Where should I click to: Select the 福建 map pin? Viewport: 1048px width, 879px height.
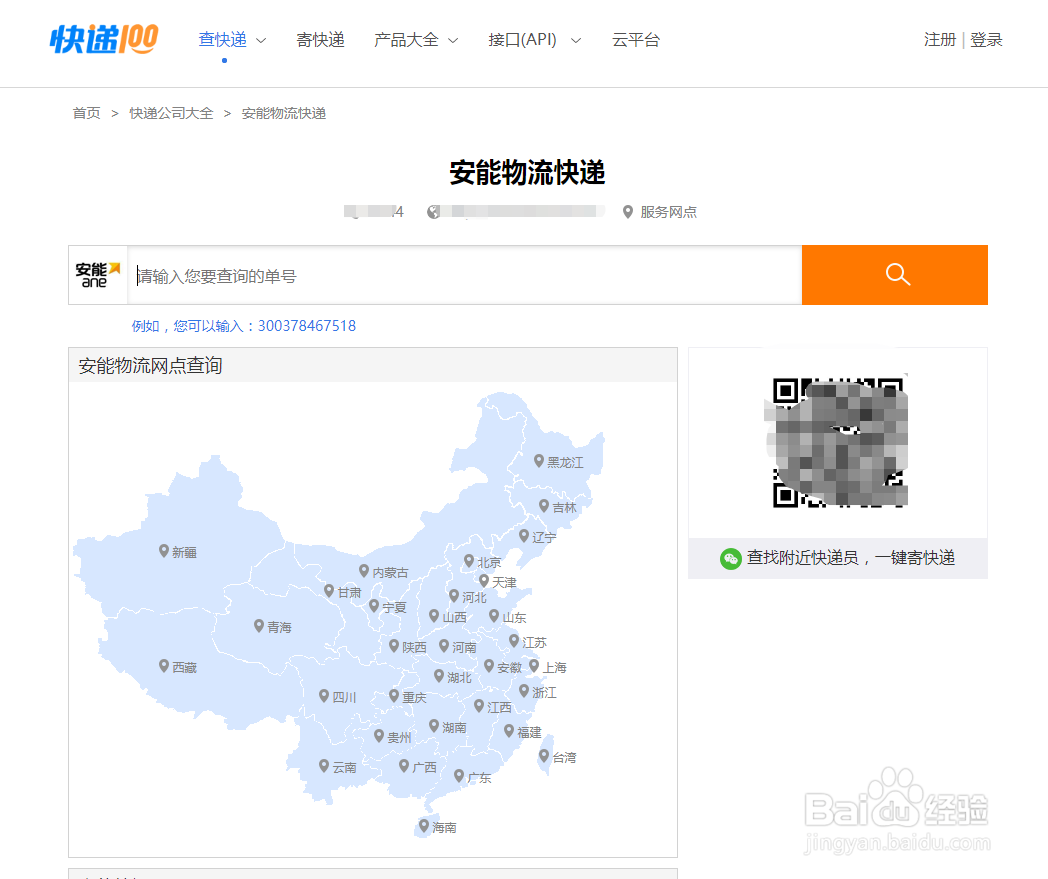click(509, 731)
